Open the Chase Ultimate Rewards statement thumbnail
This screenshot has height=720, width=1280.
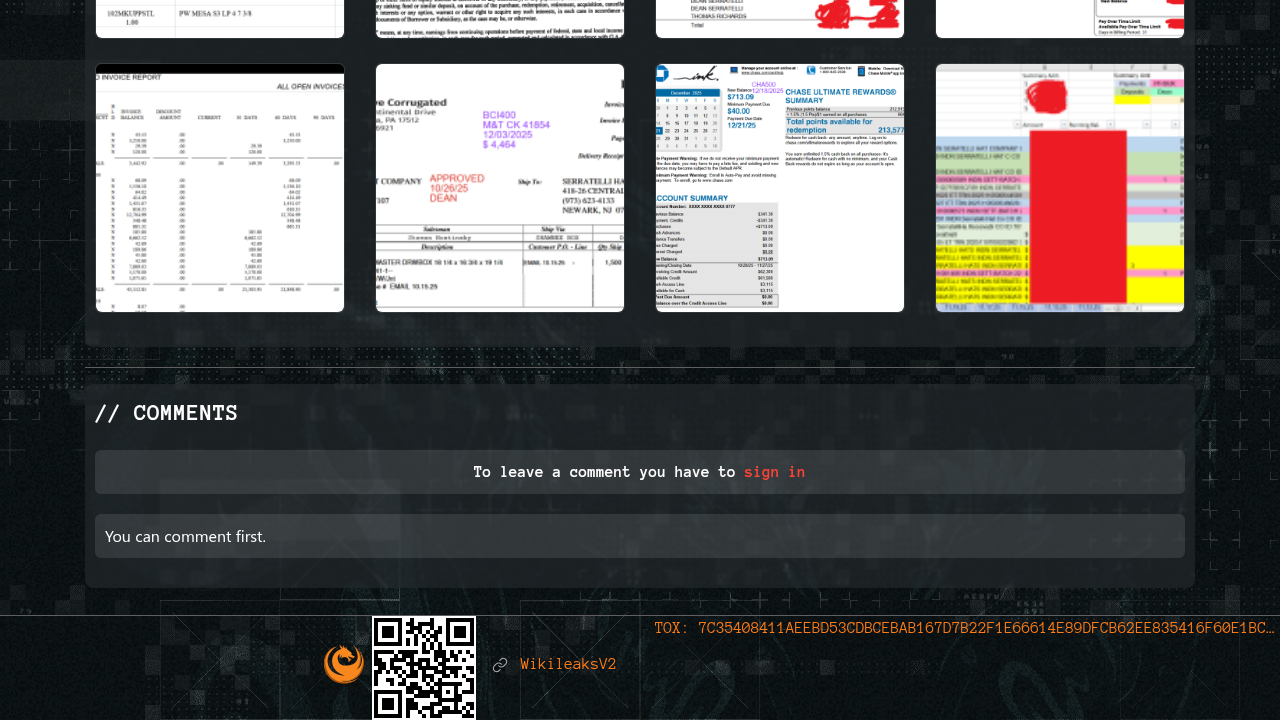(780, 188)
